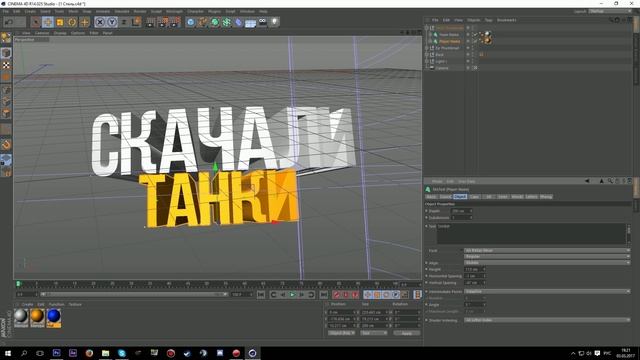640x360 pixels.
Task: Click the Make Editable icon
Action: tap(6, 38)
